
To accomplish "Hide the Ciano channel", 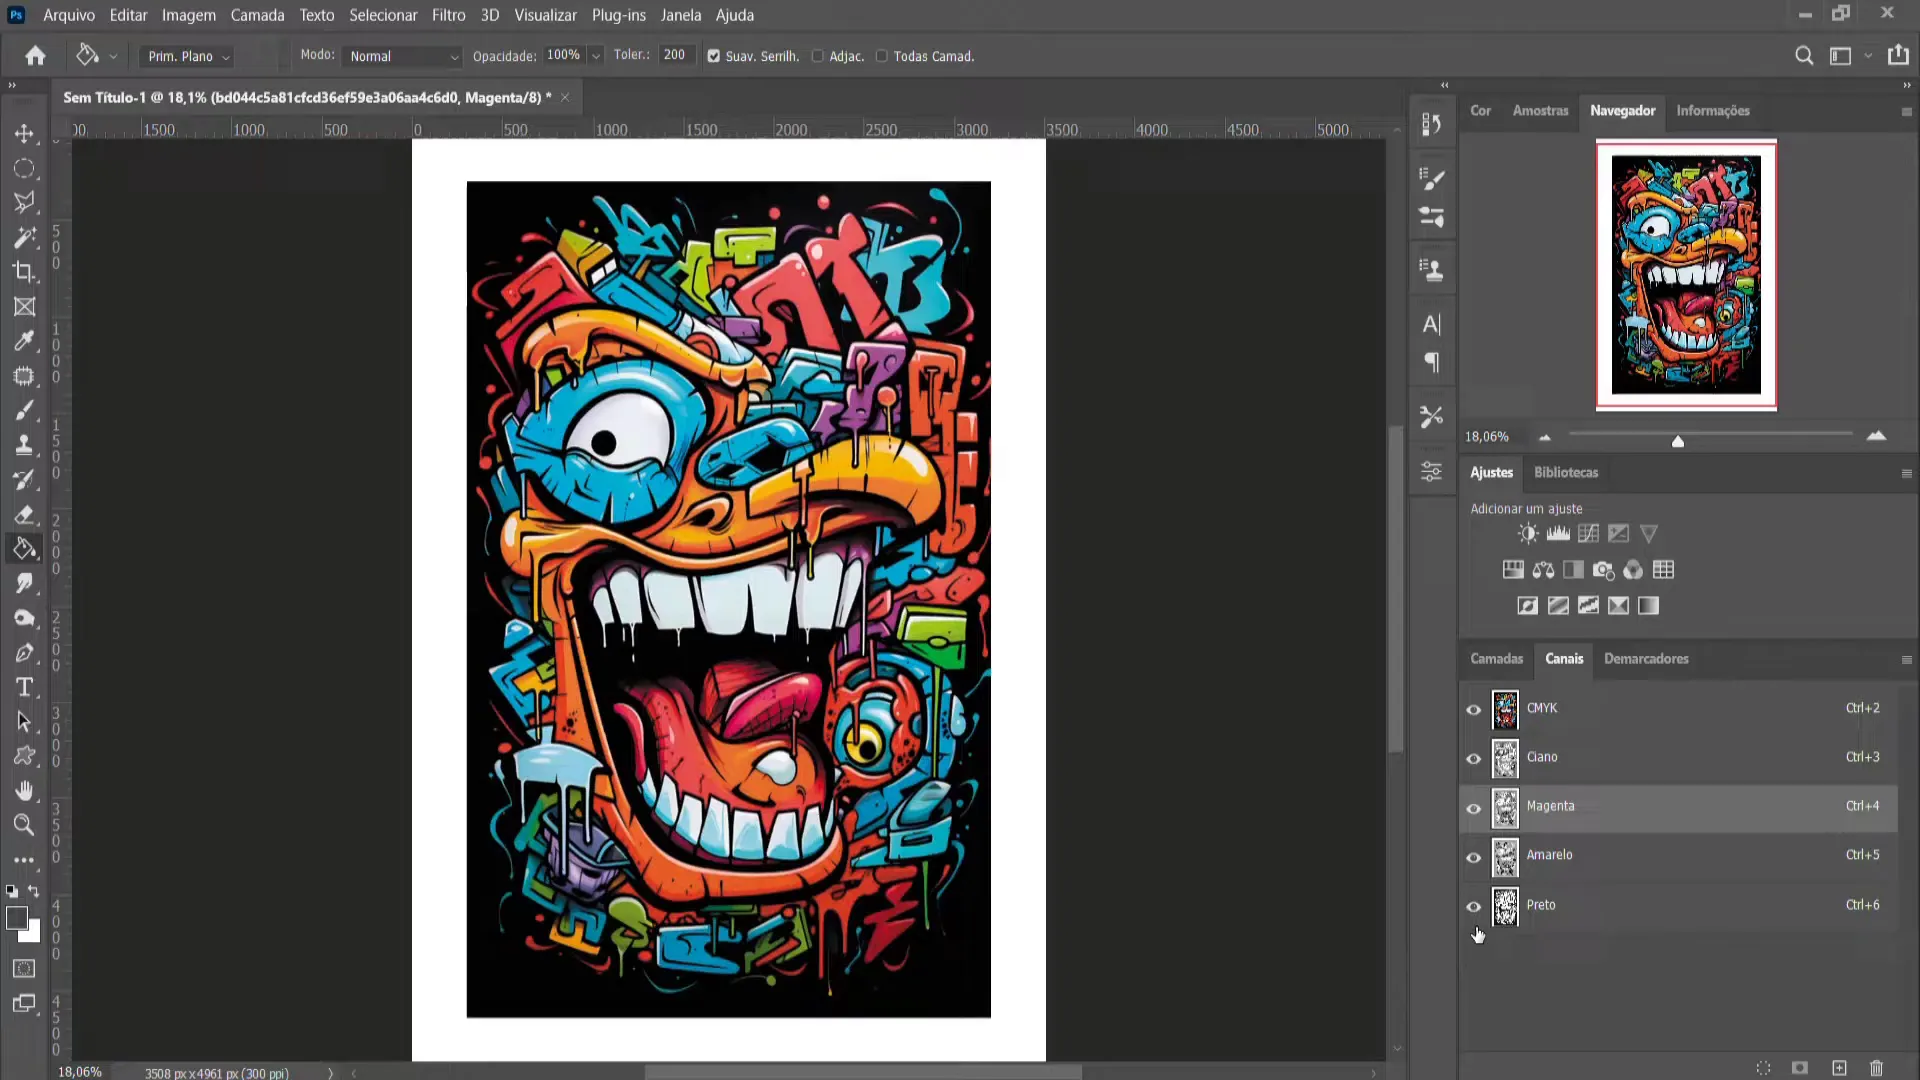I will [1473, 758].
